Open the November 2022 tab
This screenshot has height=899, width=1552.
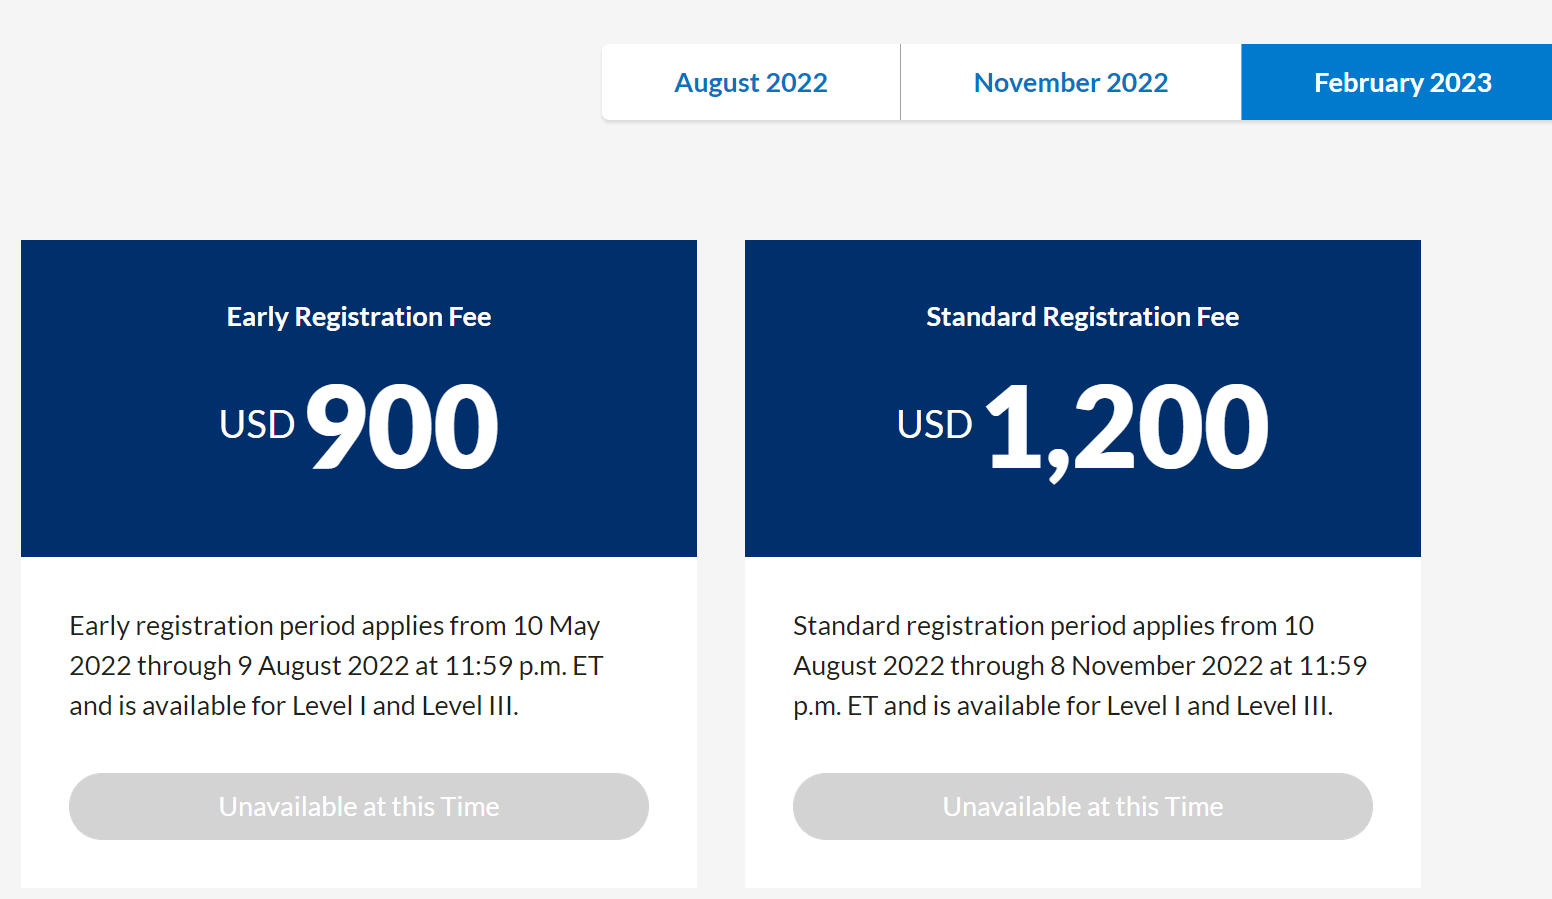pyautogui.click(x=1070, y=83)
